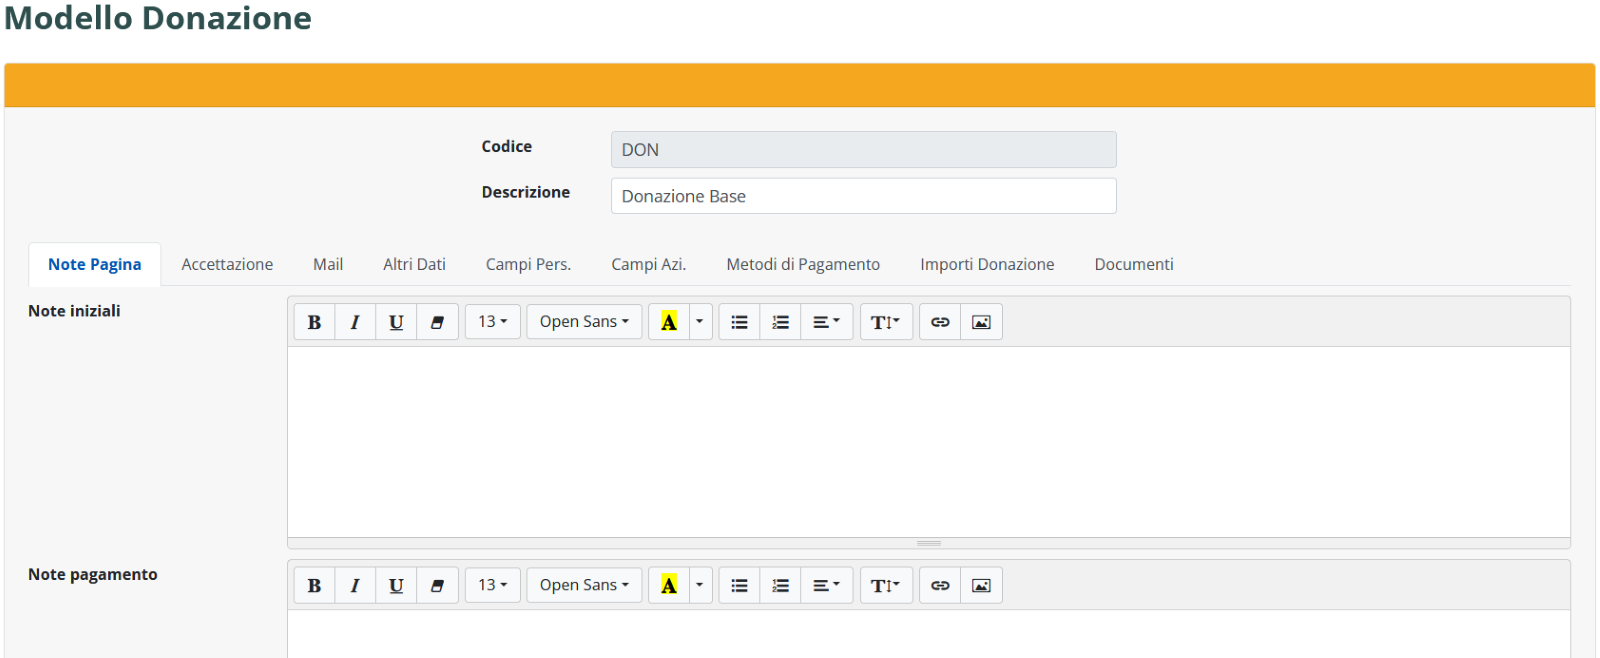Image resolution: width=1600 pixels, height=658 pixels.
Task: Toggle italic in Note iniziali editor
Action: tap(355, 322)
